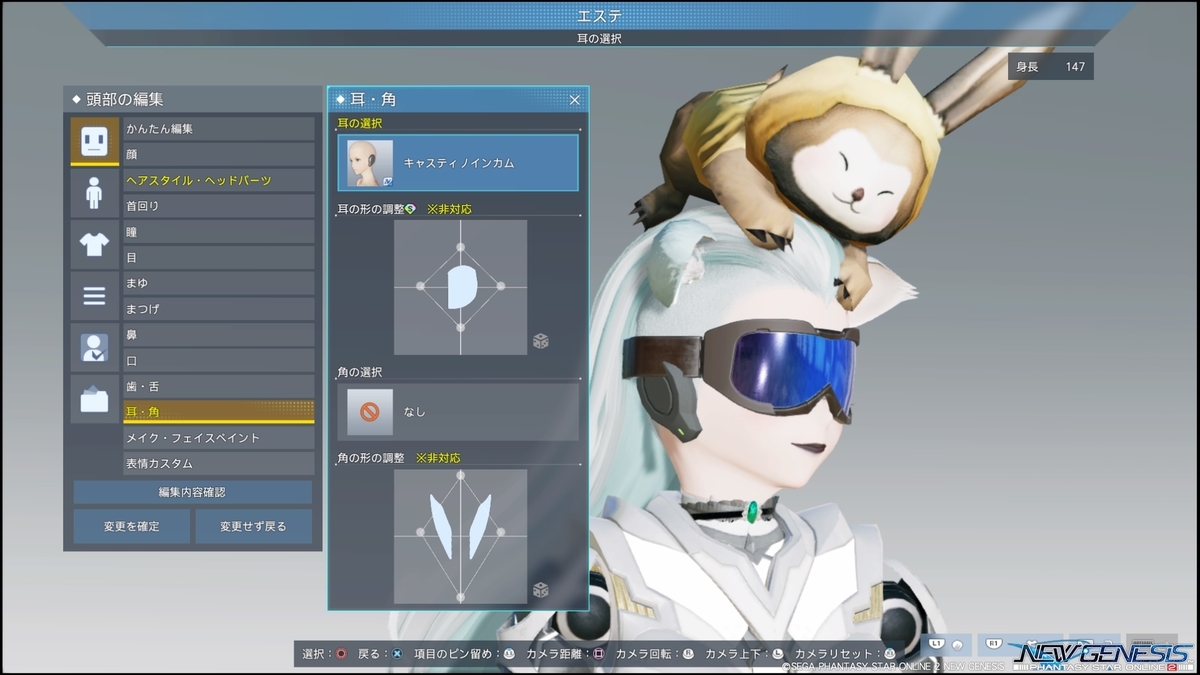
Task: Open the 口 menu item
Action: [x=219, y=361]
